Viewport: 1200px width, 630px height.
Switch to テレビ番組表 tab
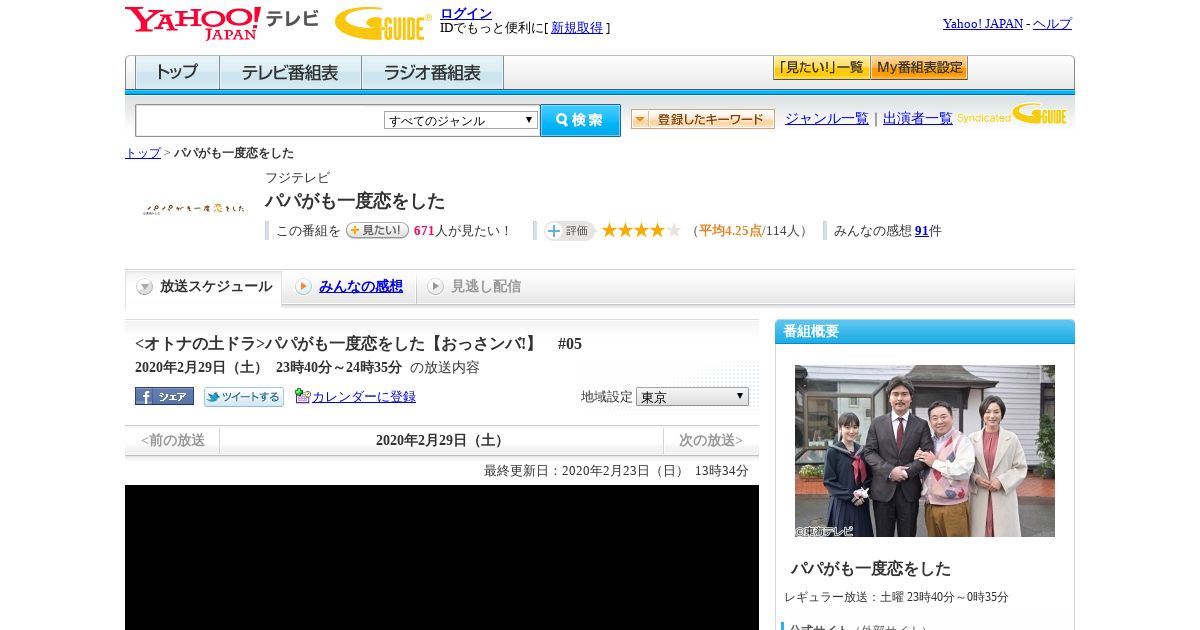[290, 72]
